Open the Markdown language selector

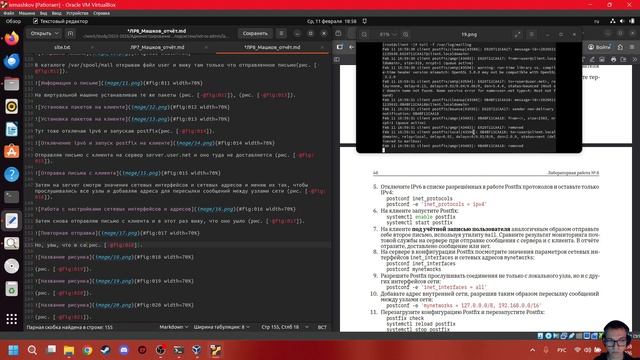pos(173,327)
